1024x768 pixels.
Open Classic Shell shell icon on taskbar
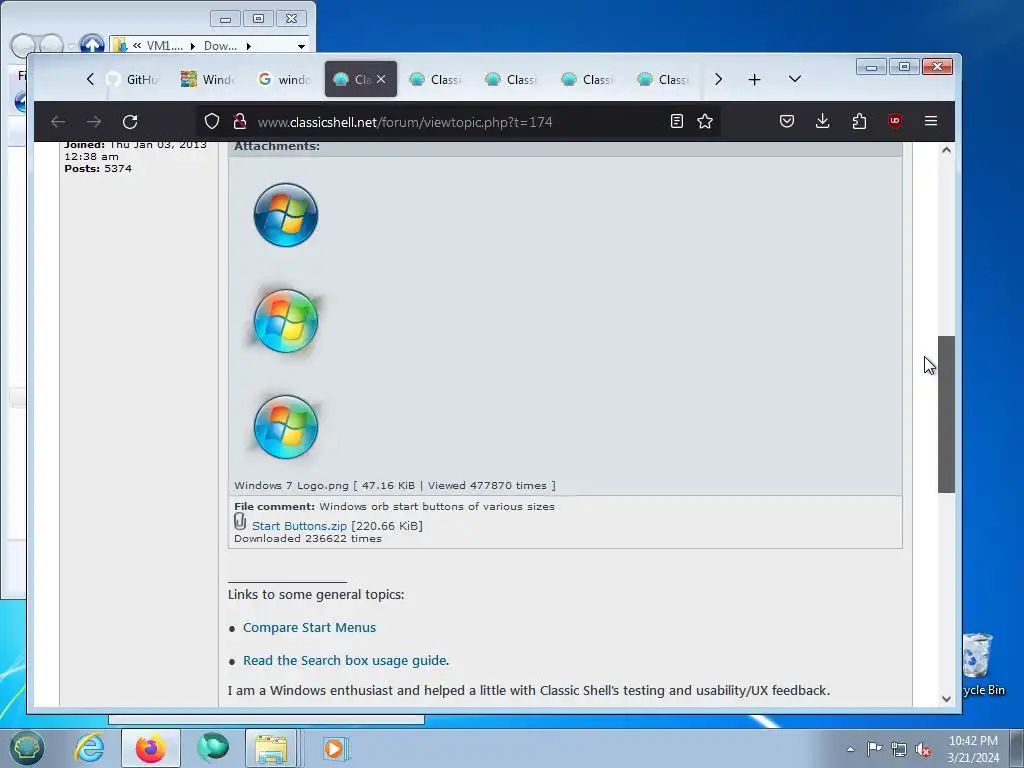pyautogui.click(x=213, y=748)
